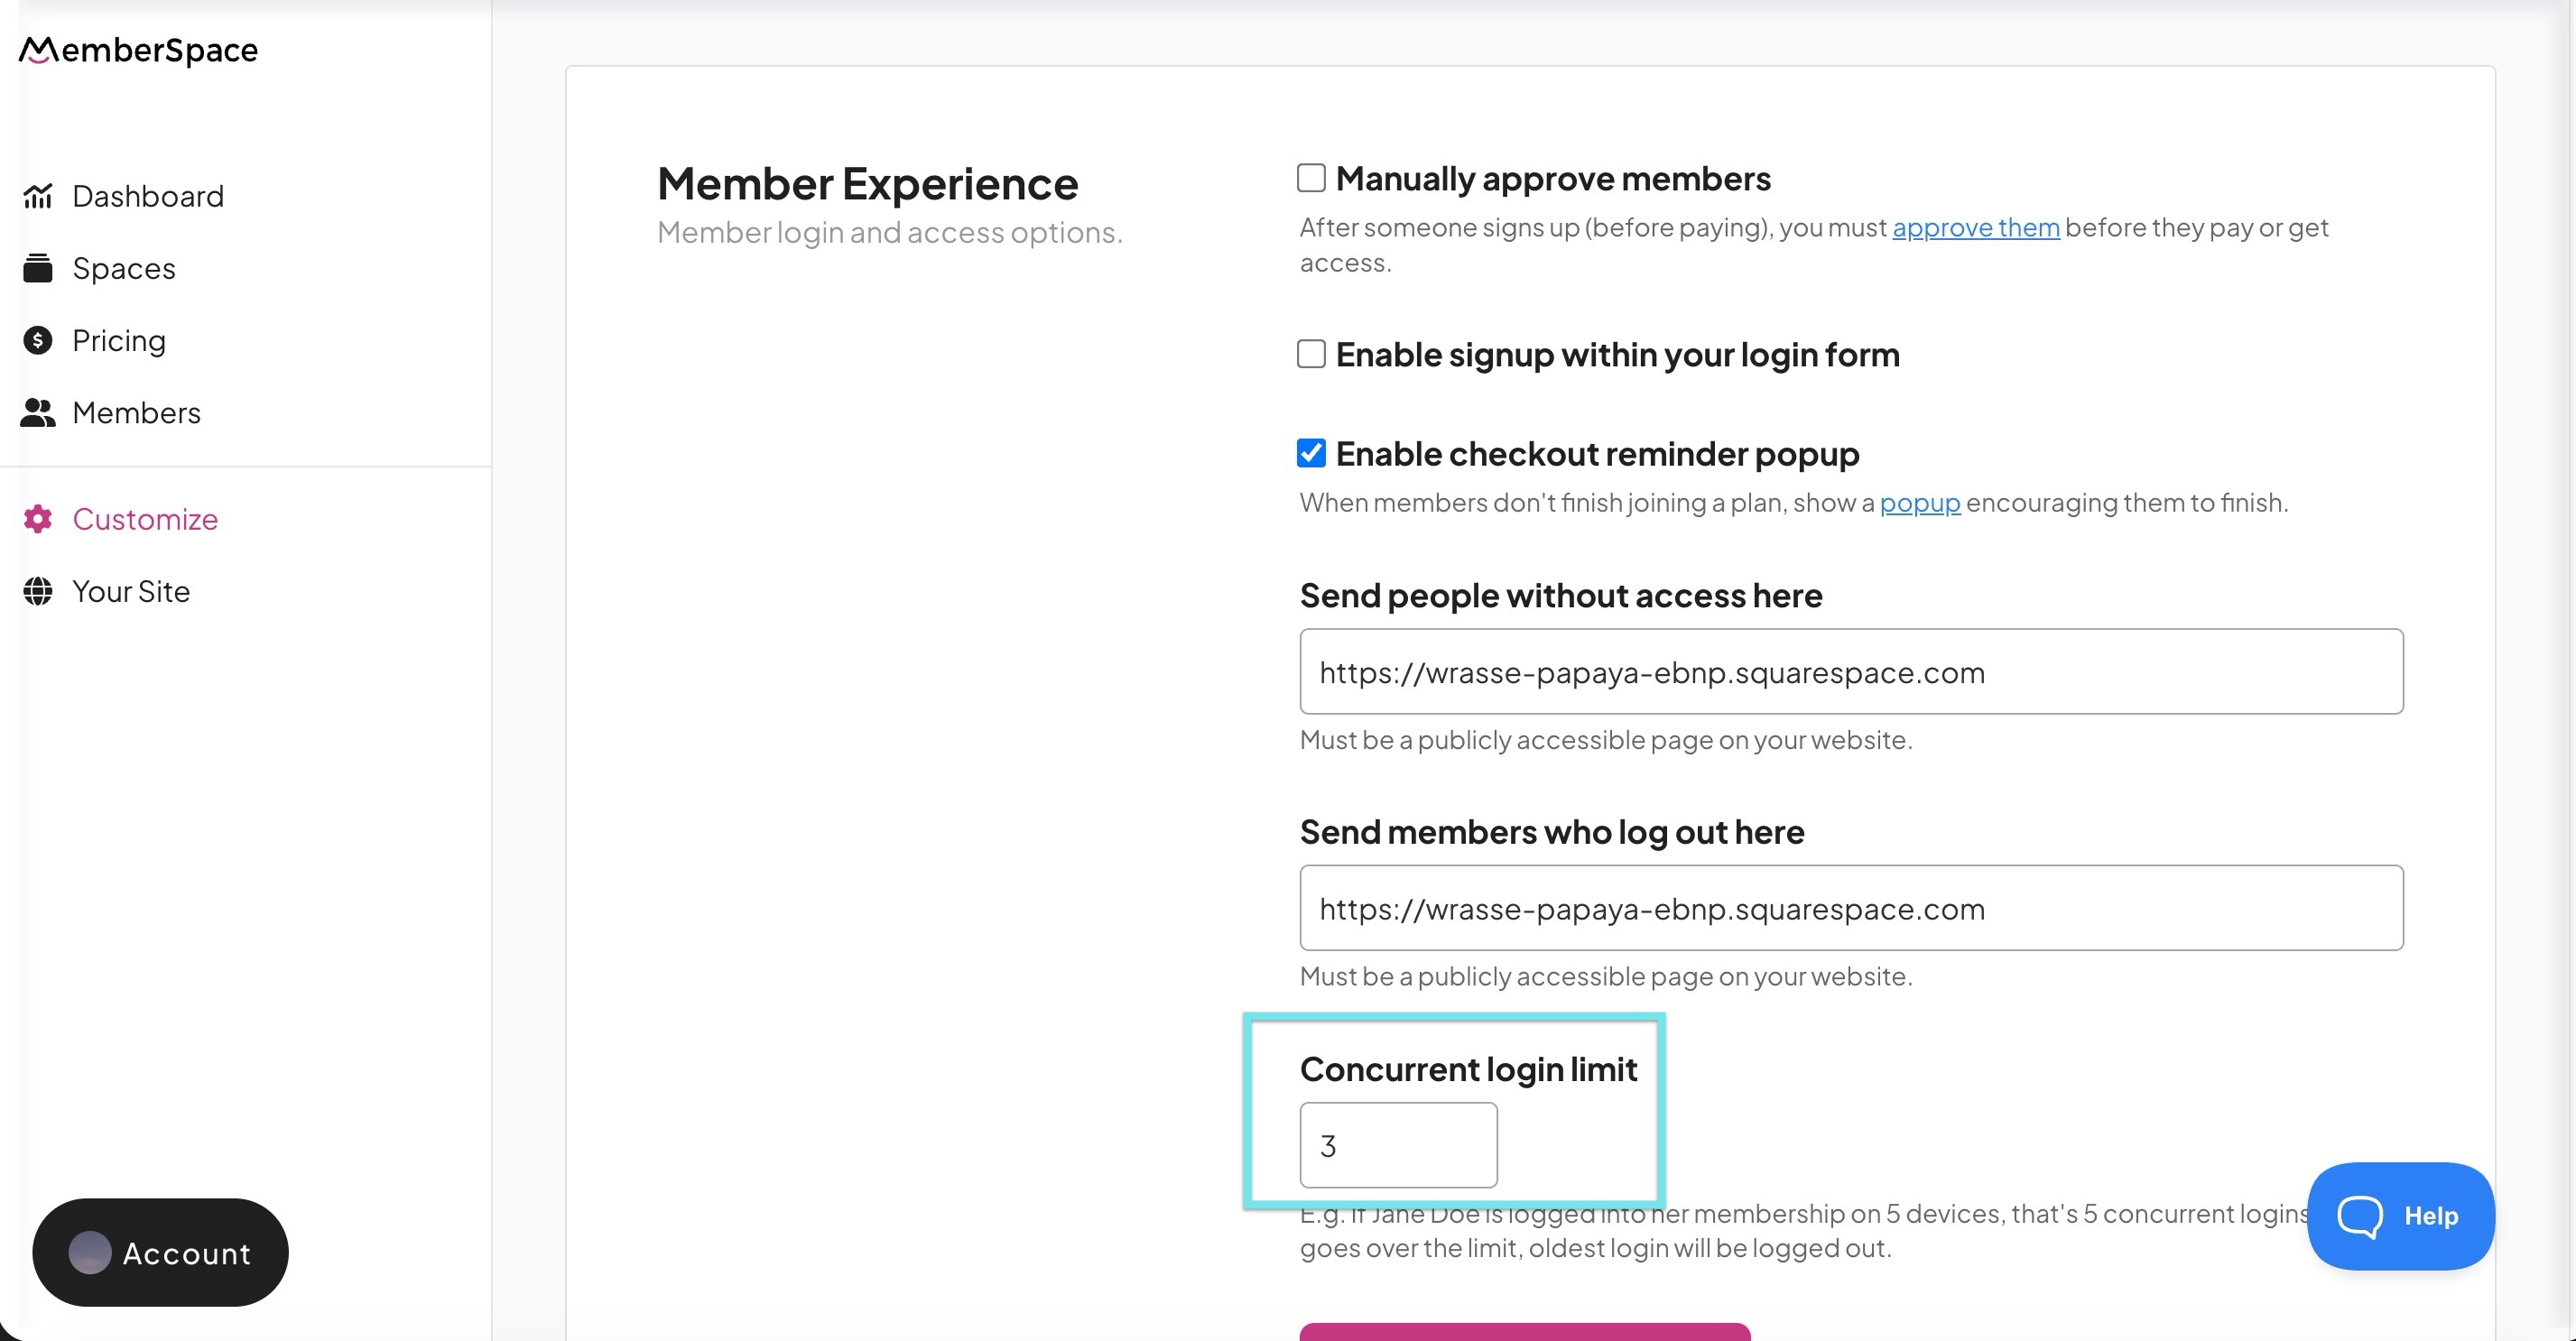Go to the Members section
Screen dimensions: 2576x1341
(x=136, y=413)
